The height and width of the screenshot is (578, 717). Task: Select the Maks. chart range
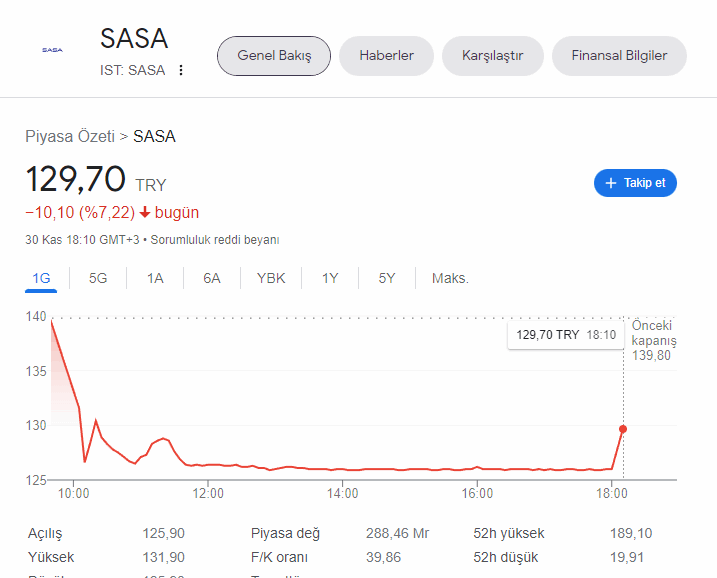tap(450, 278)
